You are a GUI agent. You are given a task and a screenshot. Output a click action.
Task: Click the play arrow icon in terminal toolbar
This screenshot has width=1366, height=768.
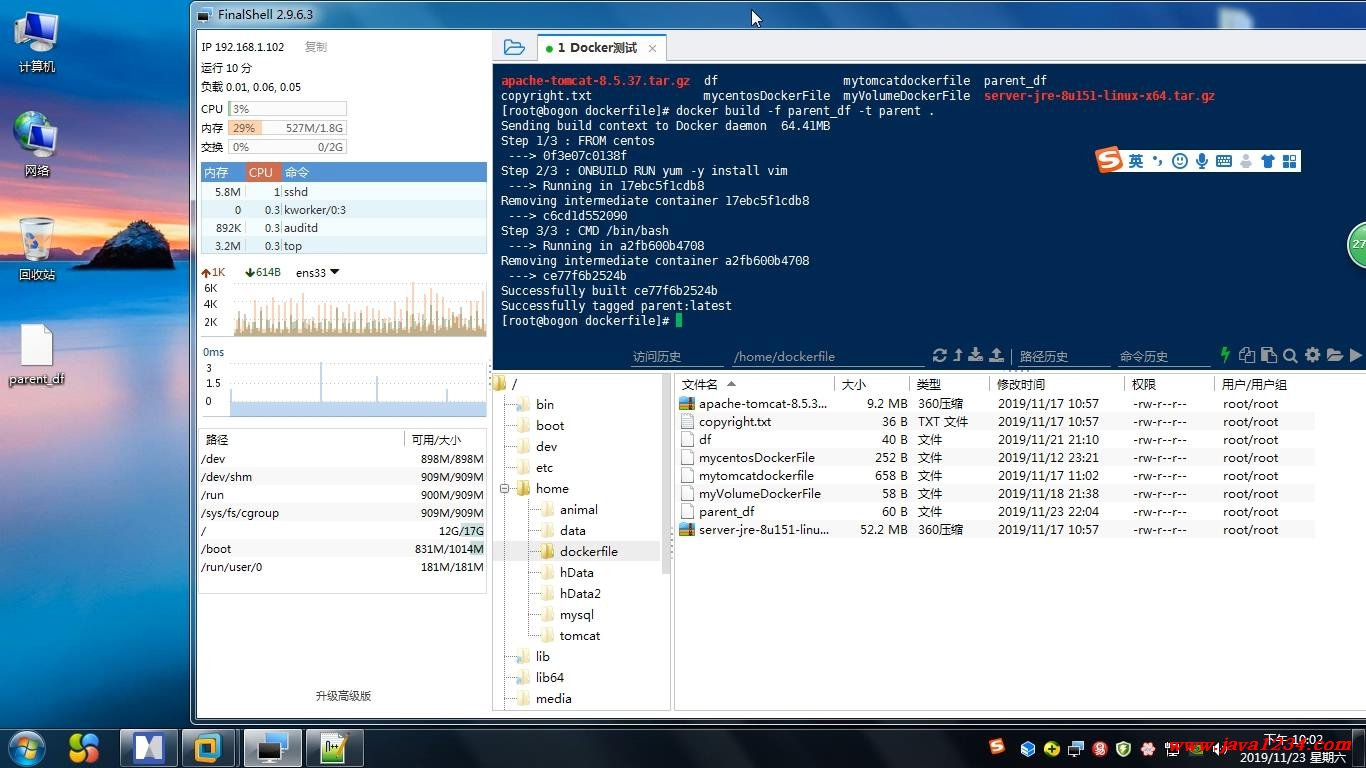click(x=1355, y=355)
